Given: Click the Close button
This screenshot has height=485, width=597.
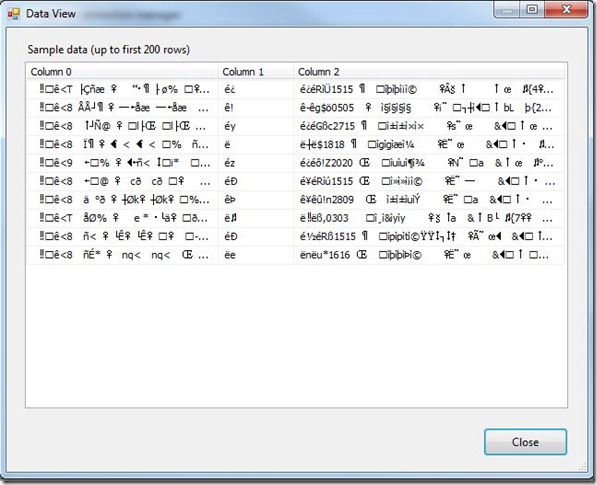Looking at the screenshot, I should (525, 442).
